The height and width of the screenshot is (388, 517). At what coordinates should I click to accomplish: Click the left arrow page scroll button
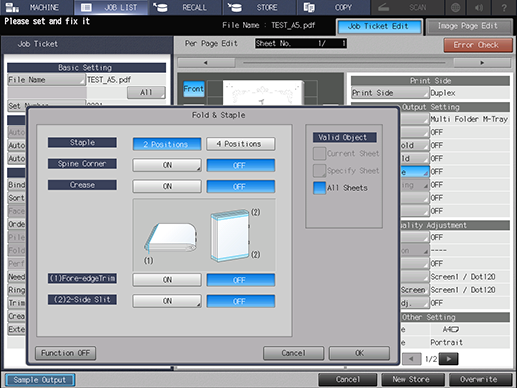[206, 63]
